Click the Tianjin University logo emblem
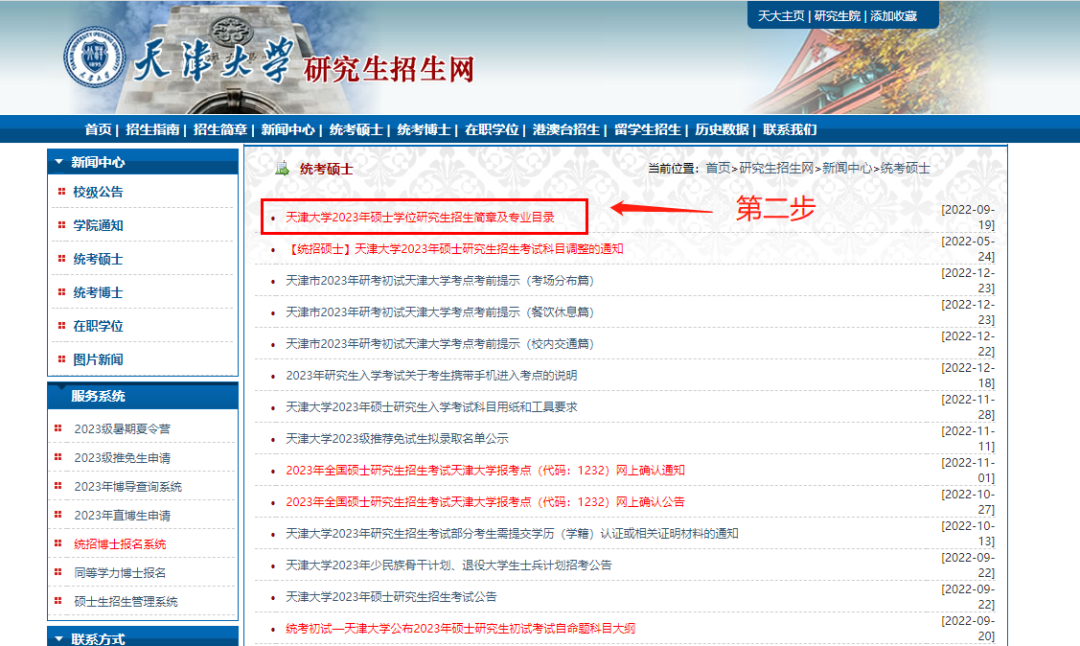1080x646 pixels. (95, 57)
